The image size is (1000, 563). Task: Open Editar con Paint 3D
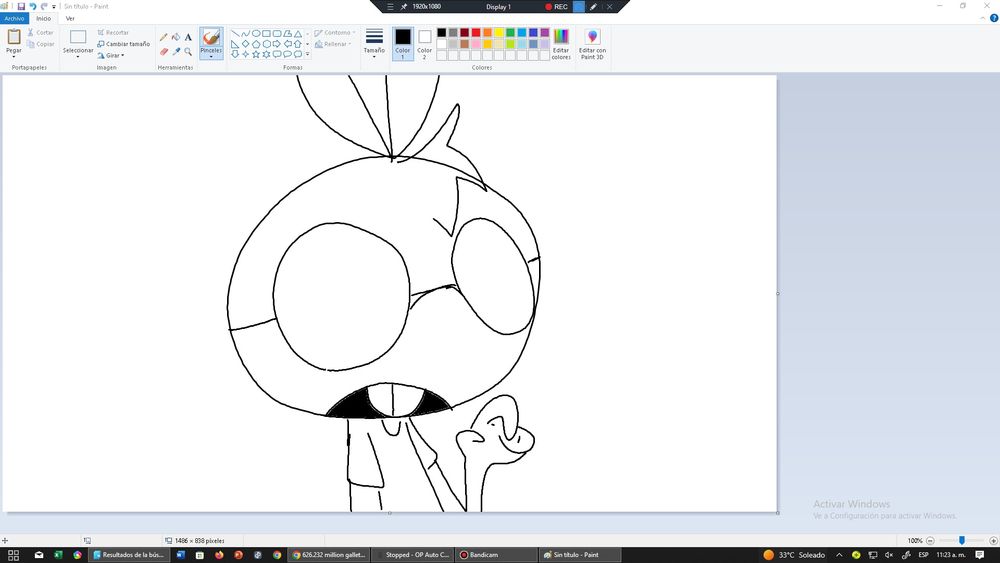592,44
